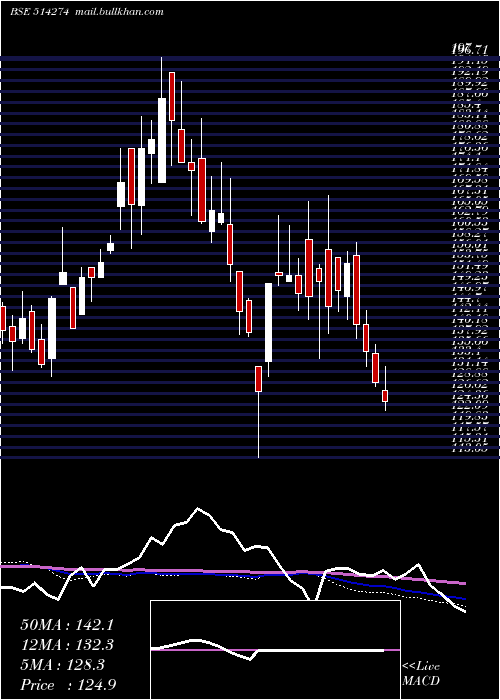
Task: Click the tall white candle following the lowest-wick candle
Action: [x=269, y=322]
